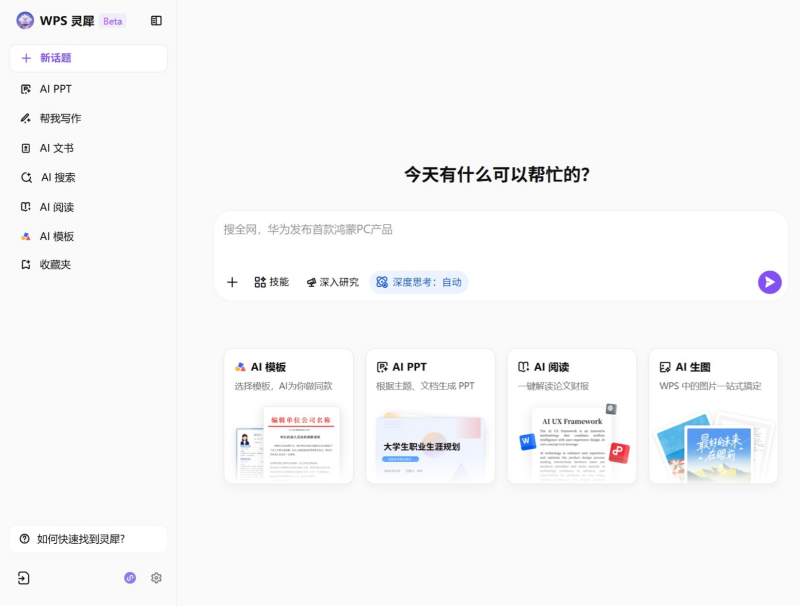Select the AI 阅读 reading icon
This screenshot has height=606, width=800.
tap(28, 206)
